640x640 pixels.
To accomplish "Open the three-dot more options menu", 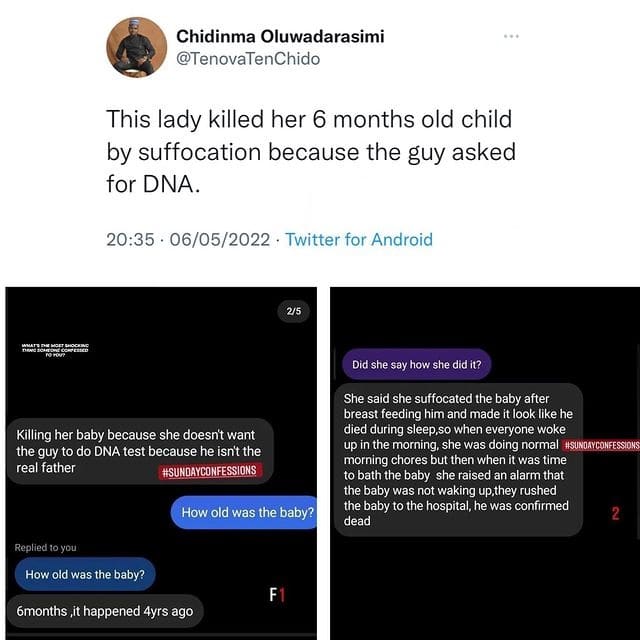I will [512, 37].
